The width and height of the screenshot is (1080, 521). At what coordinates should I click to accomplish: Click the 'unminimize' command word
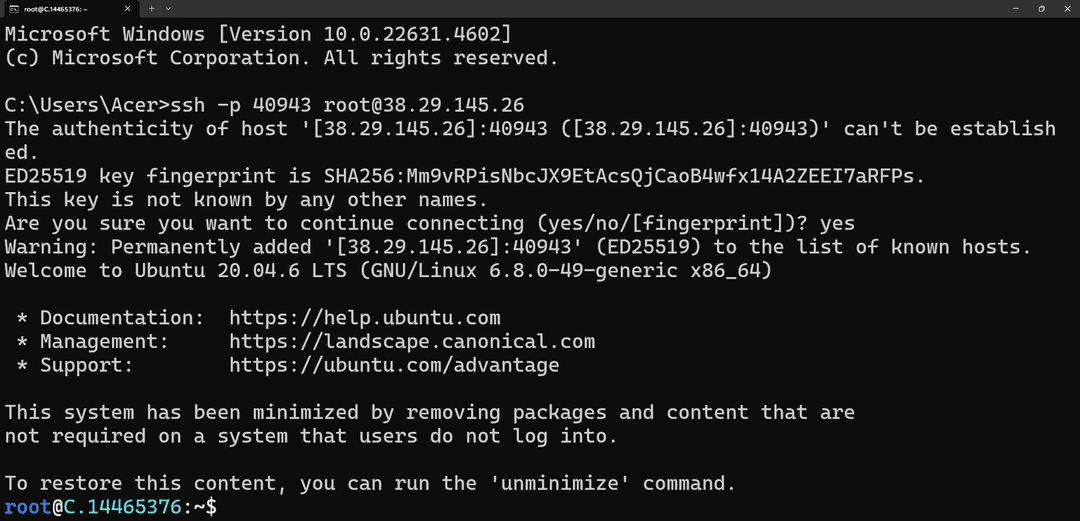[560, 484]
